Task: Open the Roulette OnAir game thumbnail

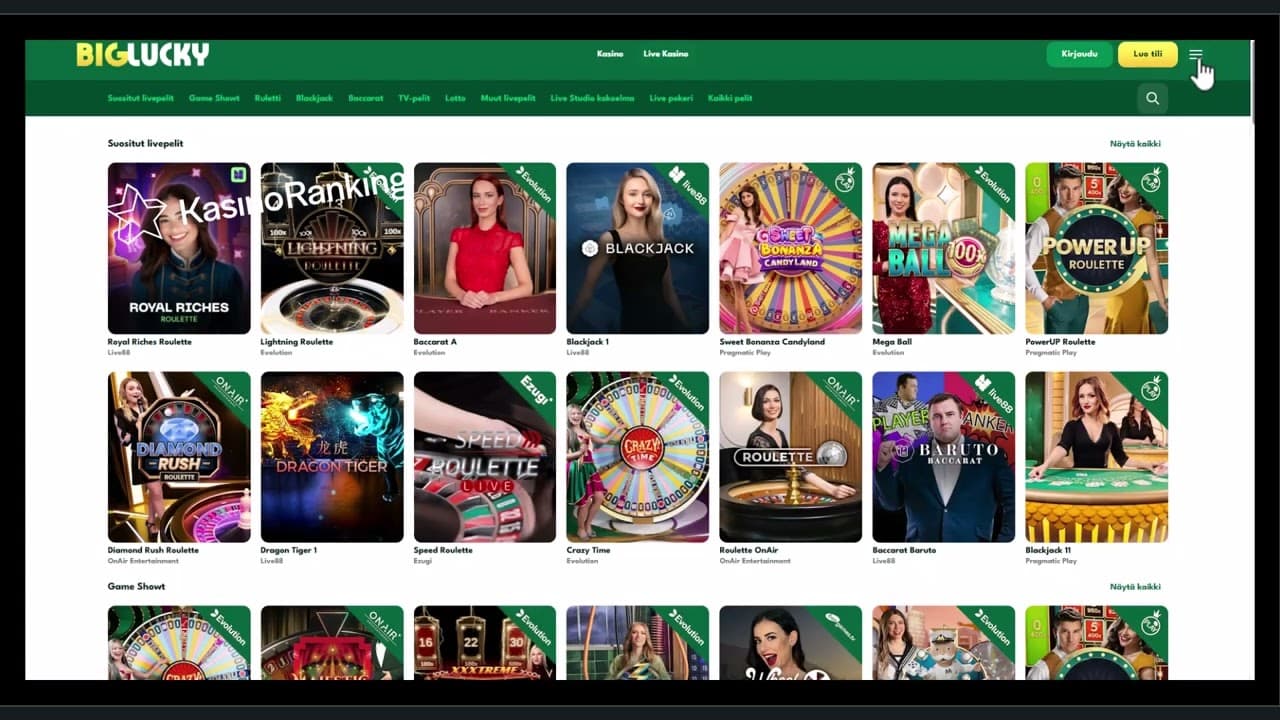Action: coord(791,457)
